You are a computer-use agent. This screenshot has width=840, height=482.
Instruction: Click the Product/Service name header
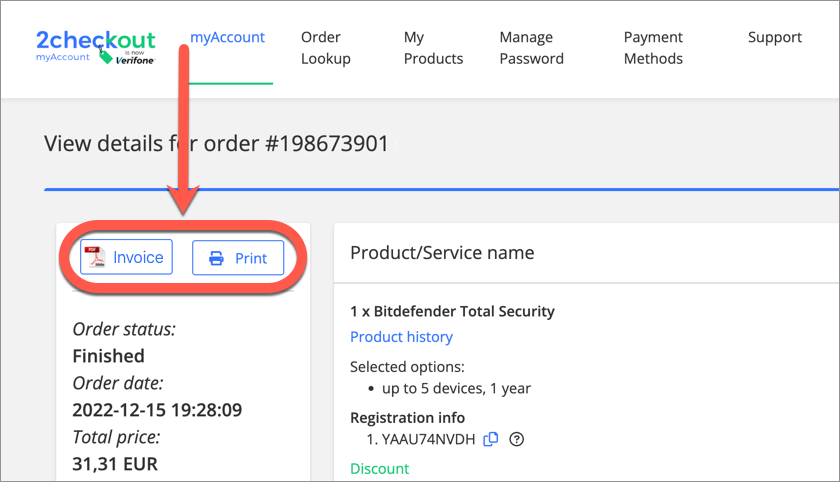(442, 252)
